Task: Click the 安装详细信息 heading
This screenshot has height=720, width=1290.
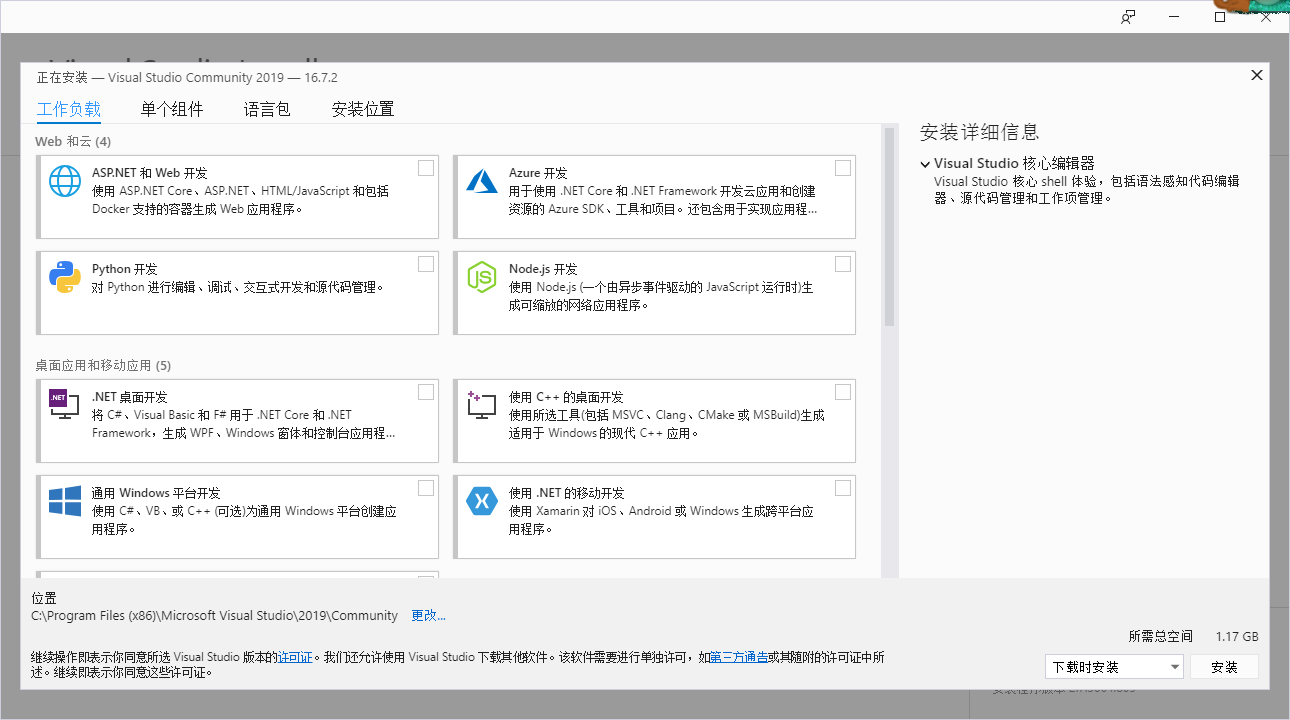Action: (980, 132)
